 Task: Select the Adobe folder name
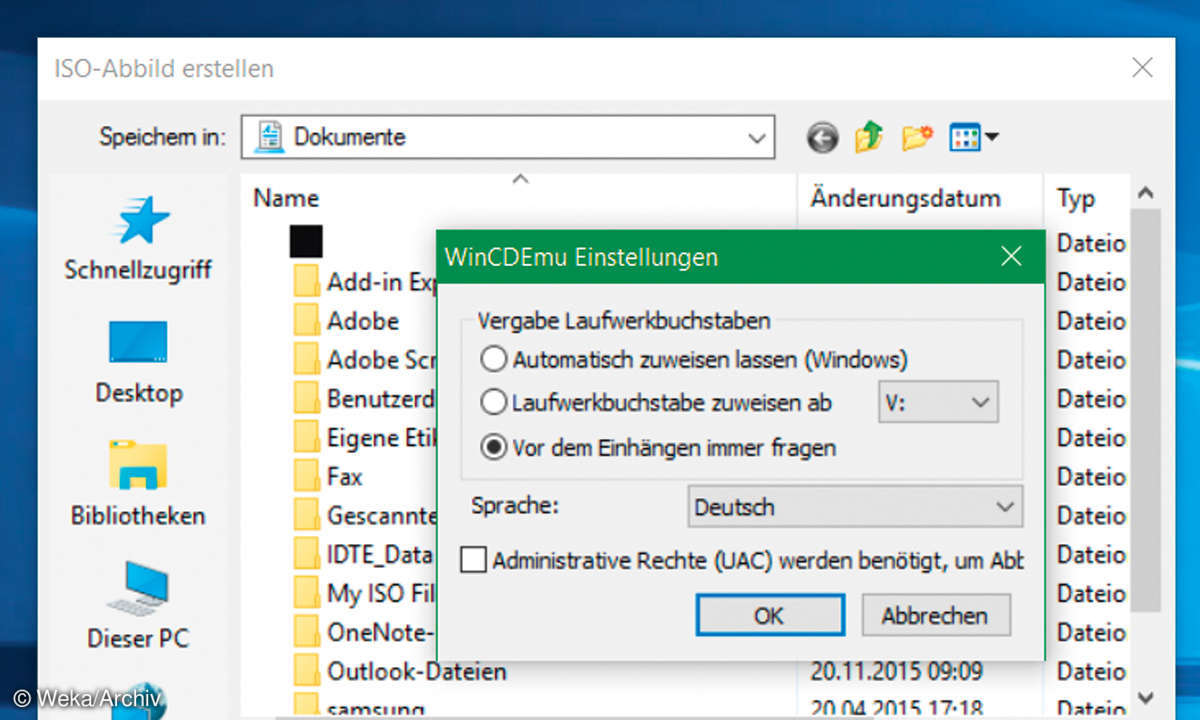363,321
